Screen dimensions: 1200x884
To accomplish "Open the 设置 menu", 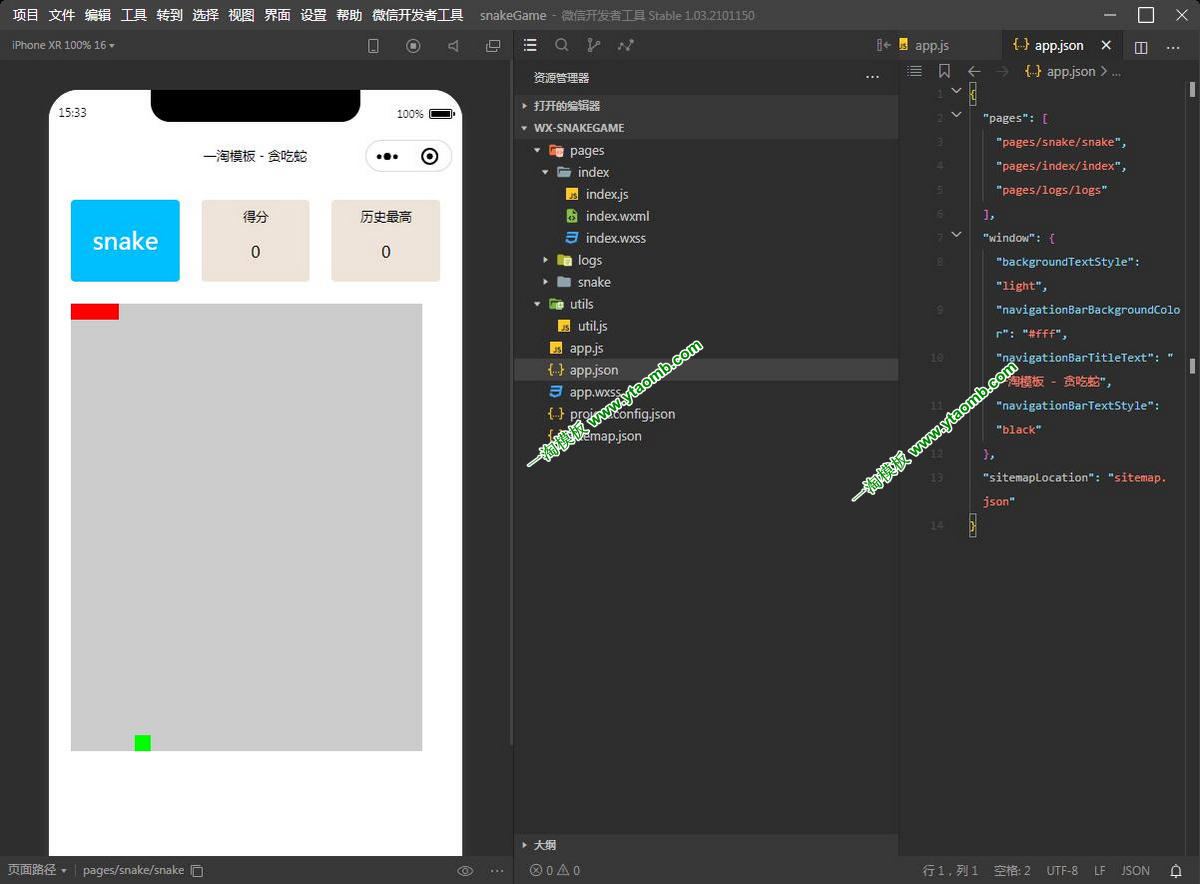I will point(314,15).
